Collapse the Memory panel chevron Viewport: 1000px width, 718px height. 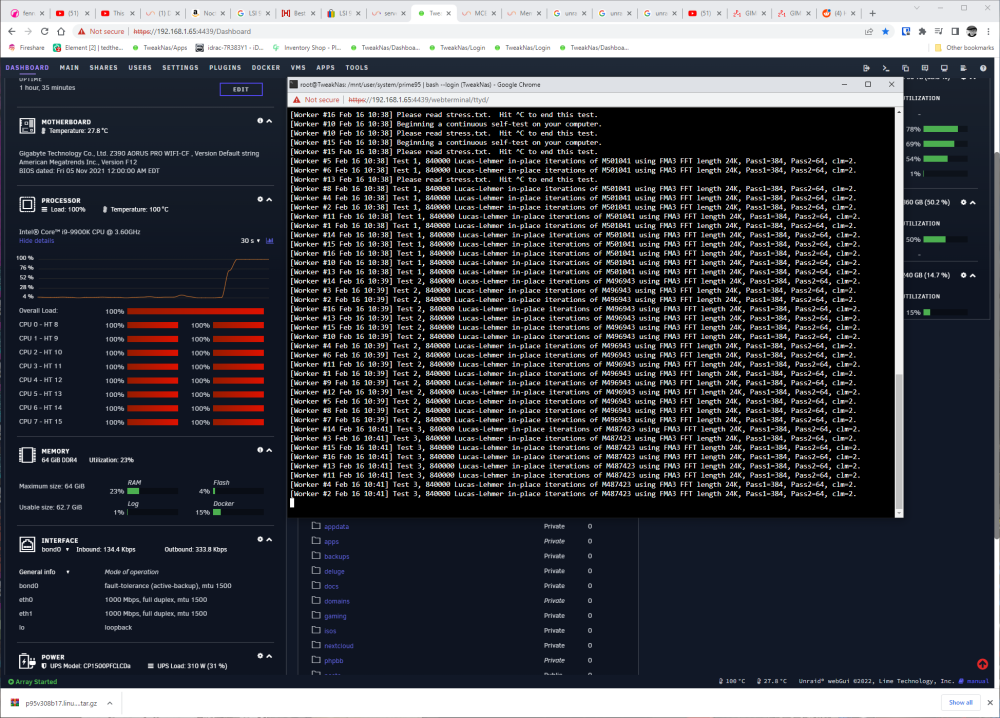[x=269, y=450]
